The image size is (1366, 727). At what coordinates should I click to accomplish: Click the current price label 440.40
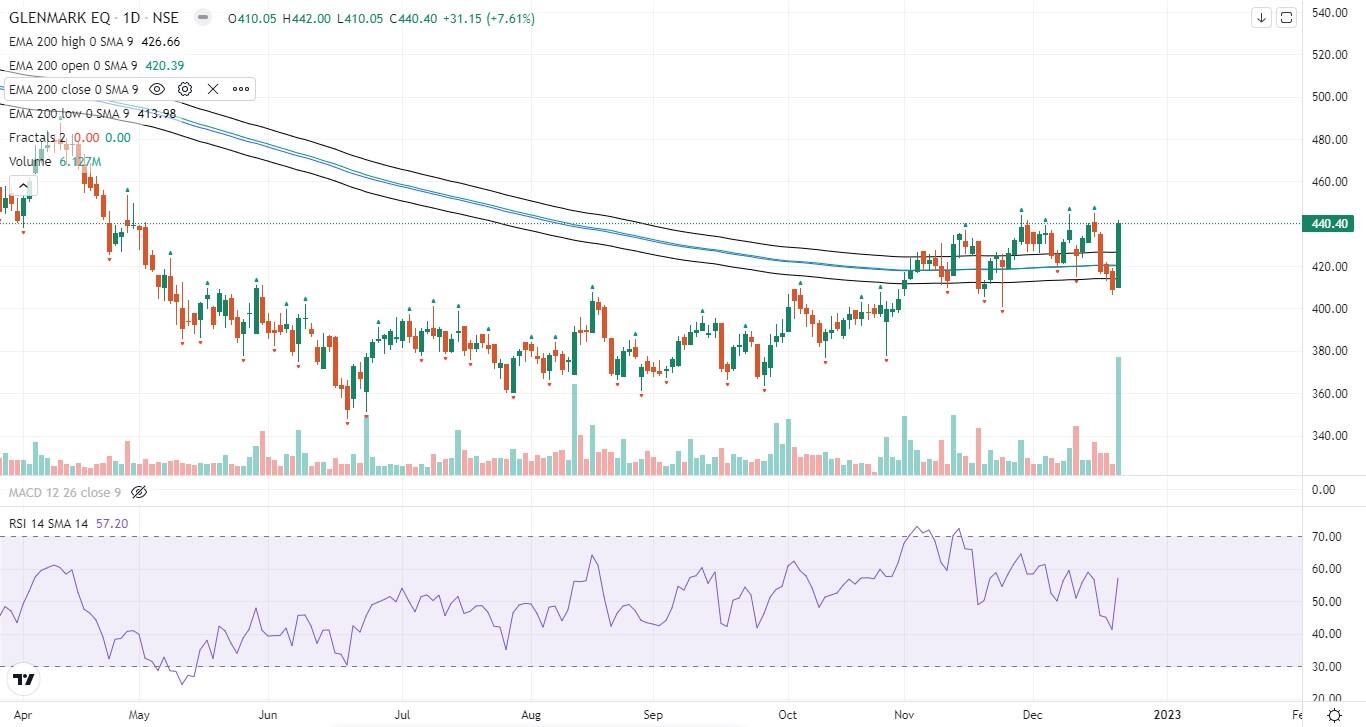tap(1330, 224)
